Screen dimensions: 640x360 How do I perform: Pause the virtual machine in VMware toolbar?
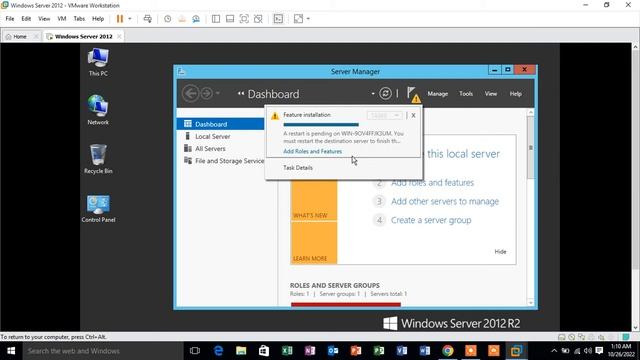tap(120, 19)
